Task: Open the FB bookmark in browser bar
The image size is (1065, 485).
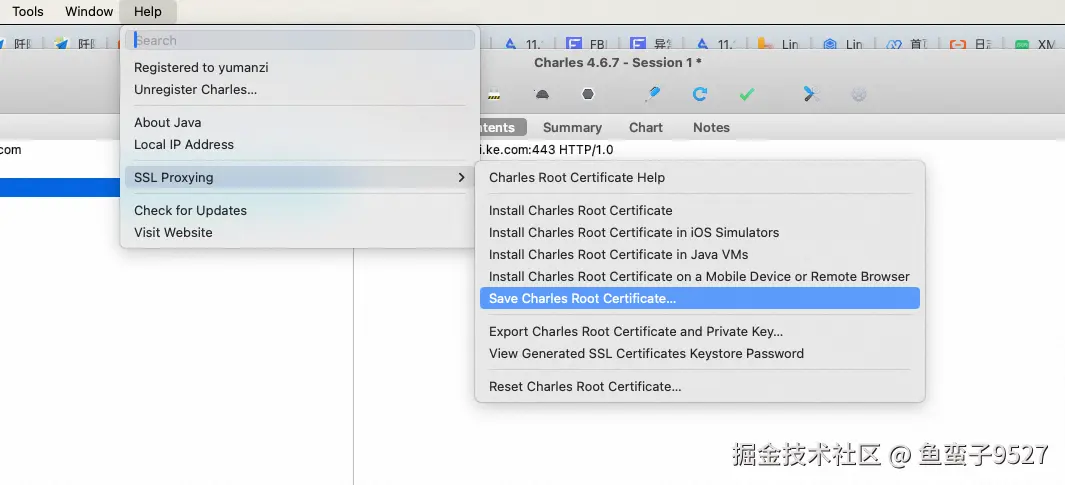Action: click(585, 44)
